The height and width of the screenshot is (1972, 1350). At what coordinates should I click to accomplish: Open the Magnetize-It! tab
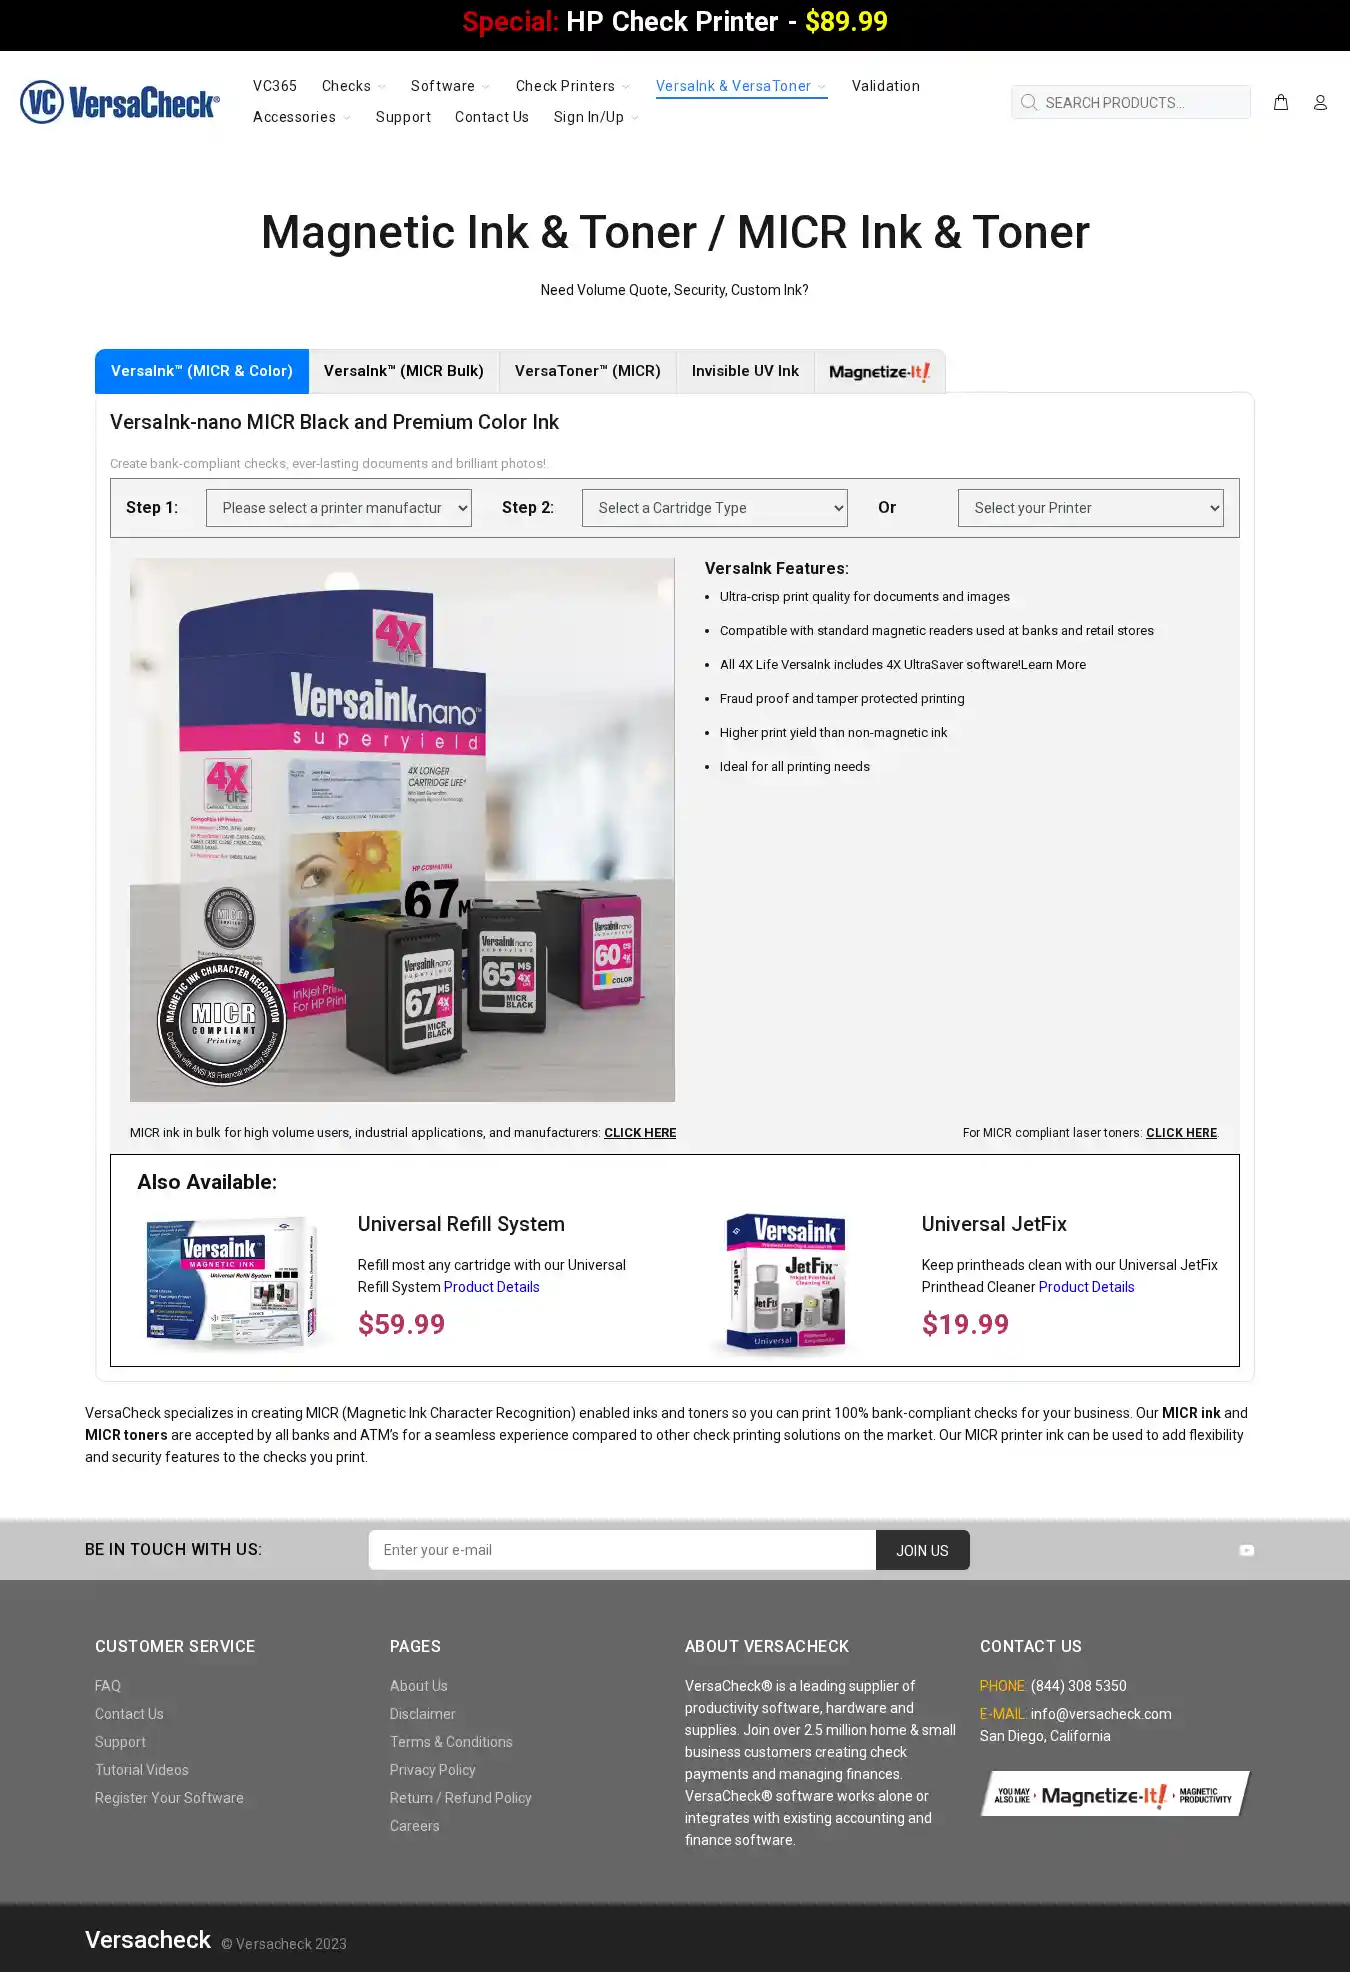point(880,372)
